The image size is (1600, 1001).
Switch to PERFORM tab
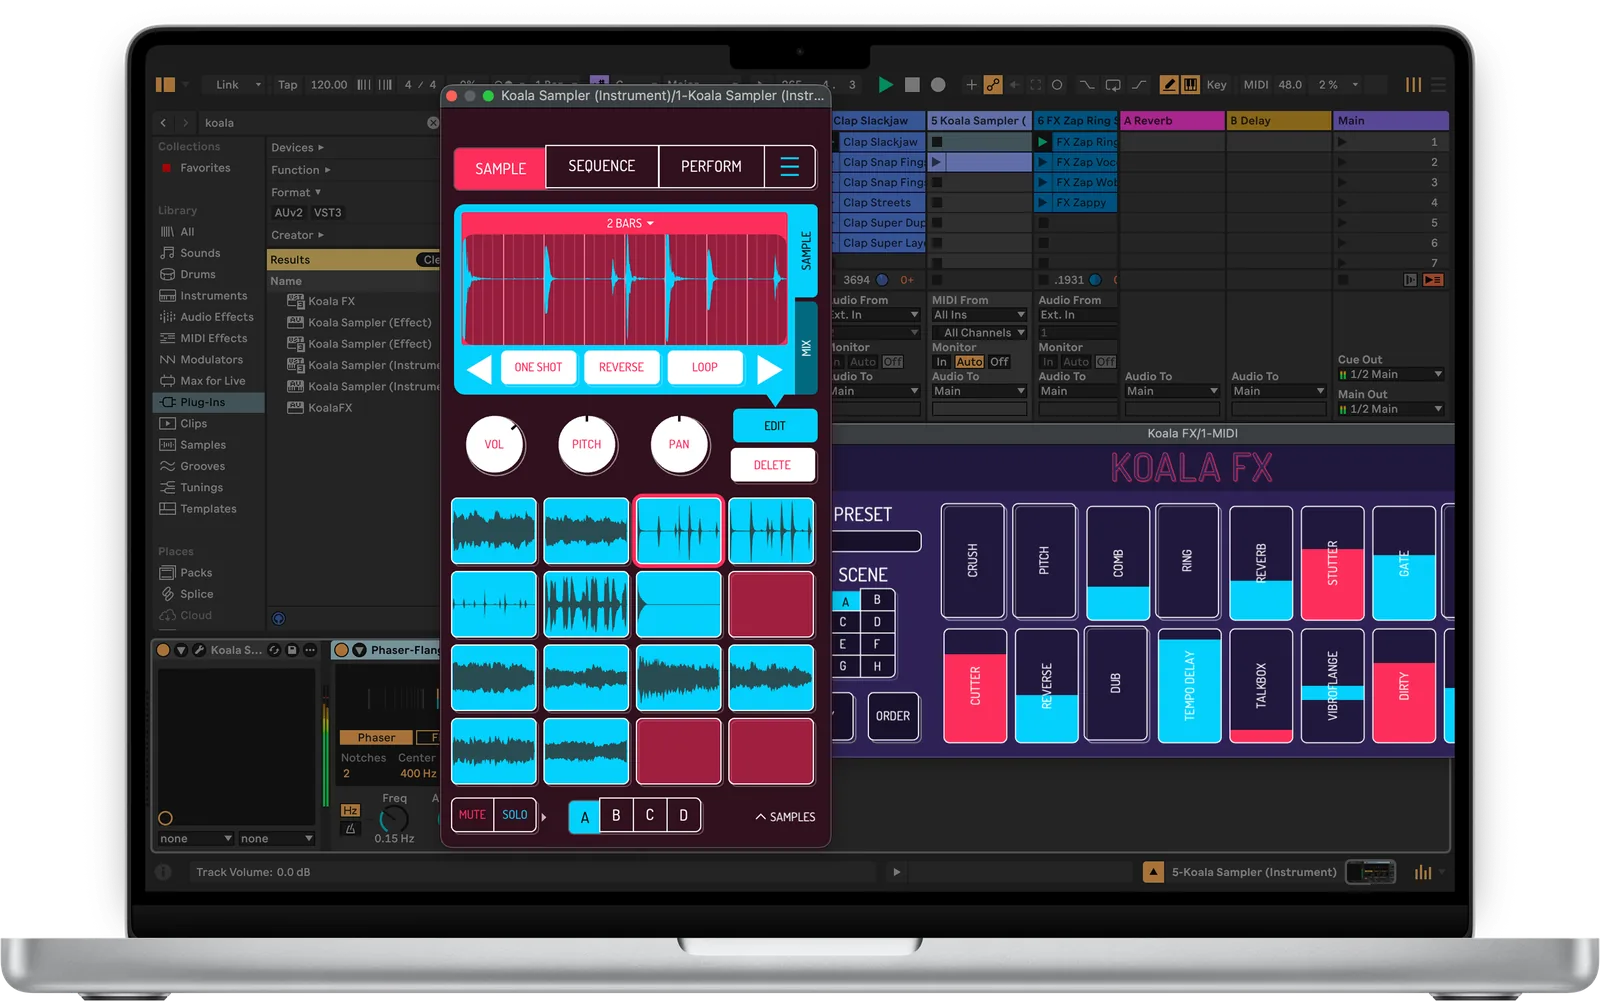711,166
